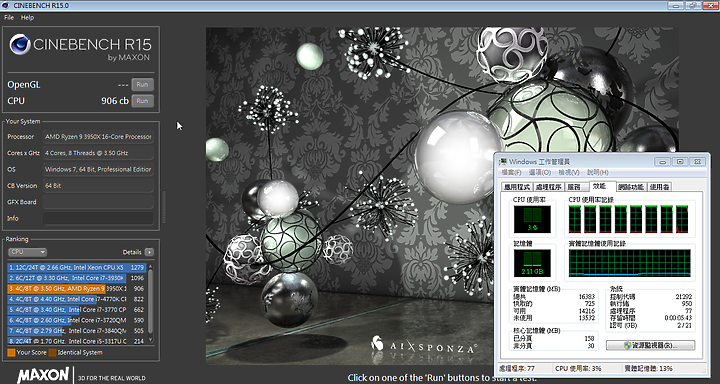Click the ranking list vertical scrollbar

tap(150, 303)
